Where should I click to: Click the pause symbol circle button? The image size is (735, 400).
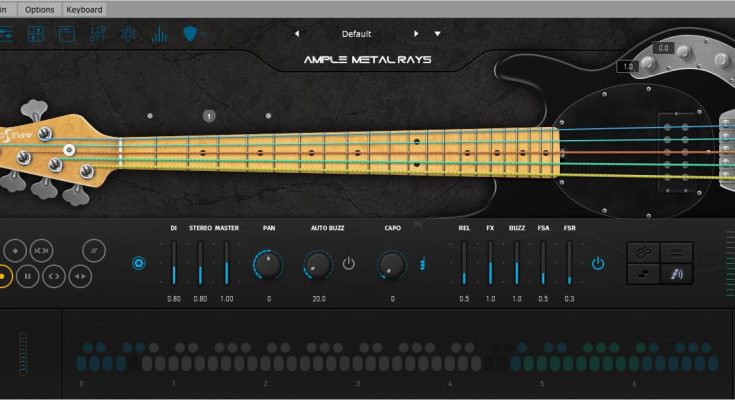[x=28, y=274]
